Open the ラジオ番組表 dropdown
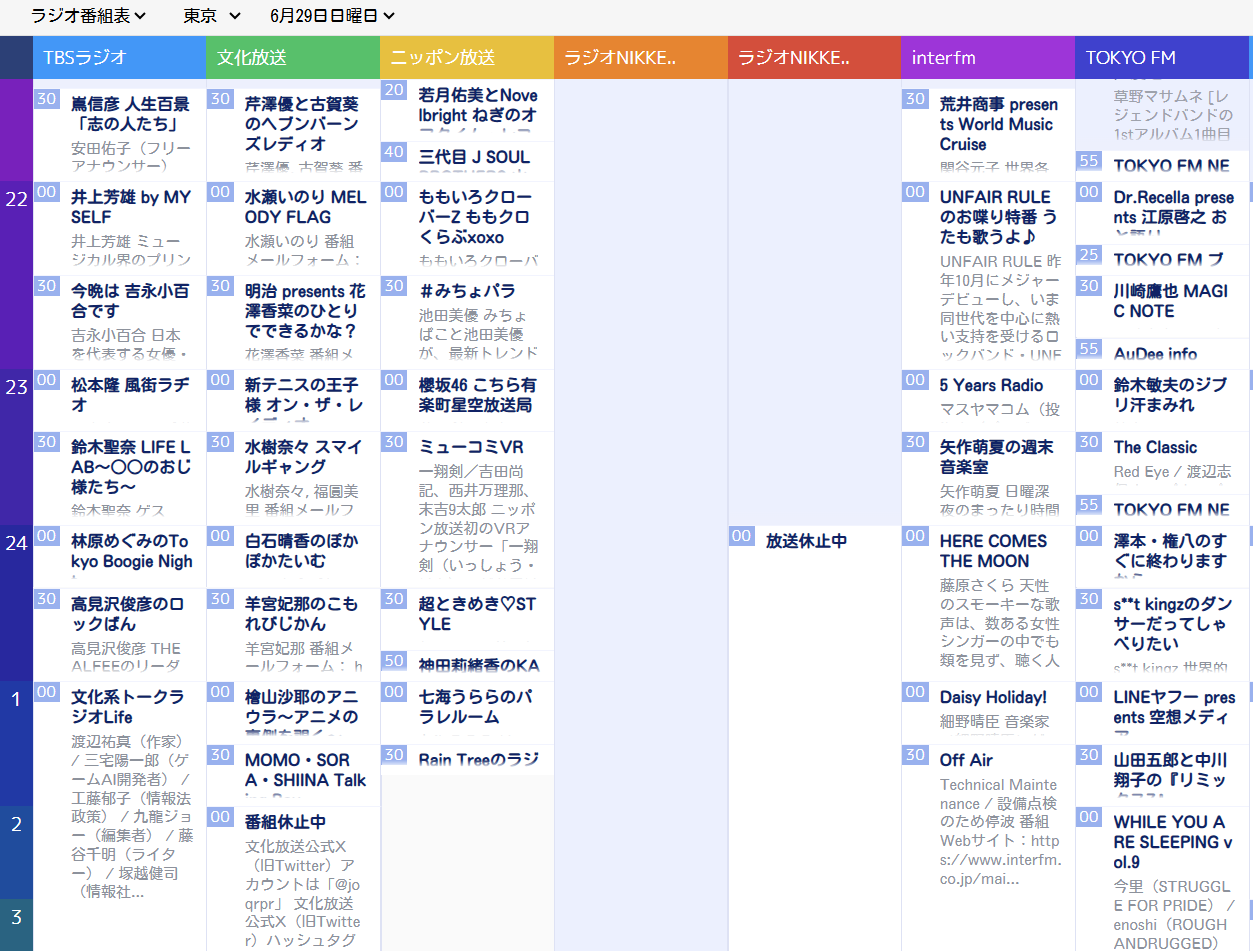 click(88, 15)
